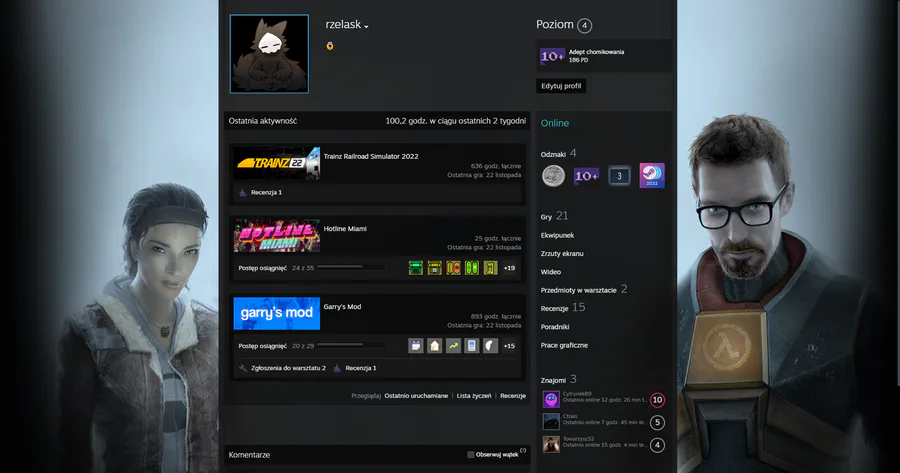This screenshot has height=473, width=900.
Task: Open fourth green Hotline Miami achievement icon
Action: (472, 267)
